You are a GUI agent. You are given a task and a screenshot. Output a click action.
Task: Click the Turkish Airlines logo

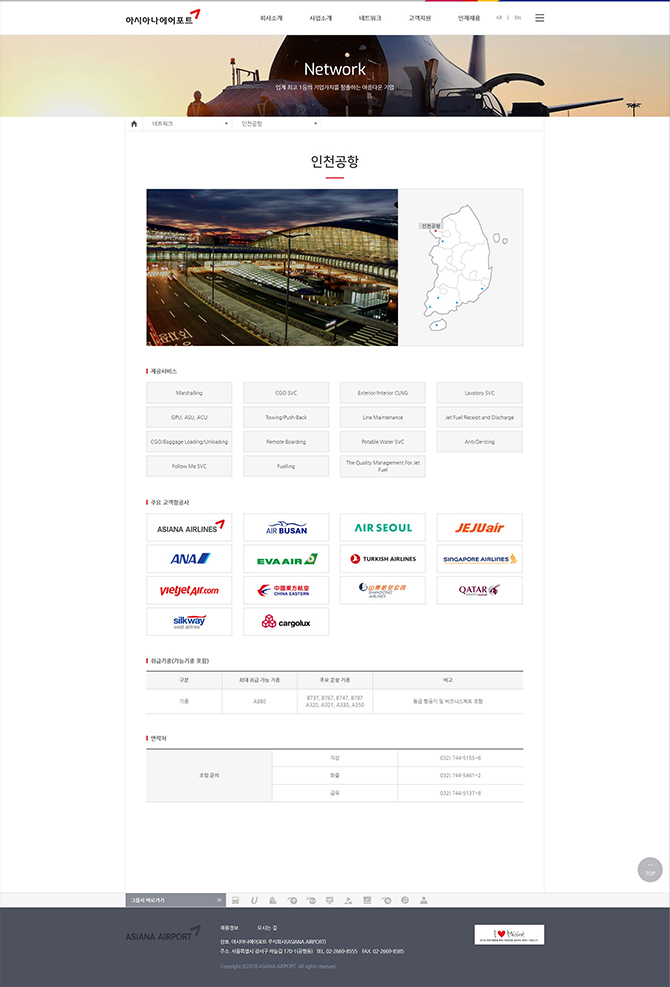(x=383, y=559)
